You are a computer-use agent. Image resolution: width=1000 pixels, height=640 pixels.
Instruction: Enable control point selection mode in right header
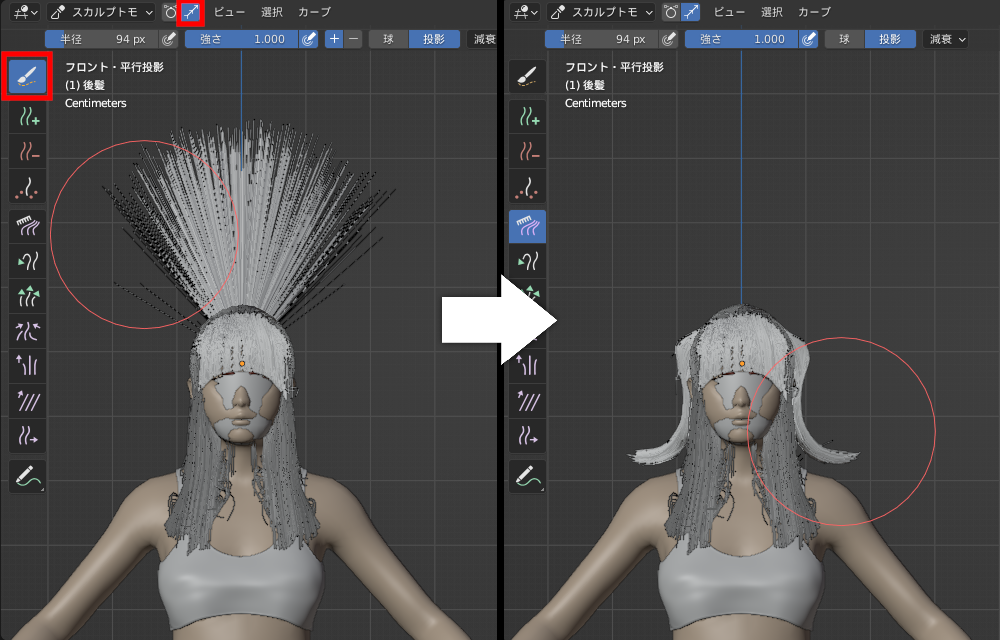[670, 12]
